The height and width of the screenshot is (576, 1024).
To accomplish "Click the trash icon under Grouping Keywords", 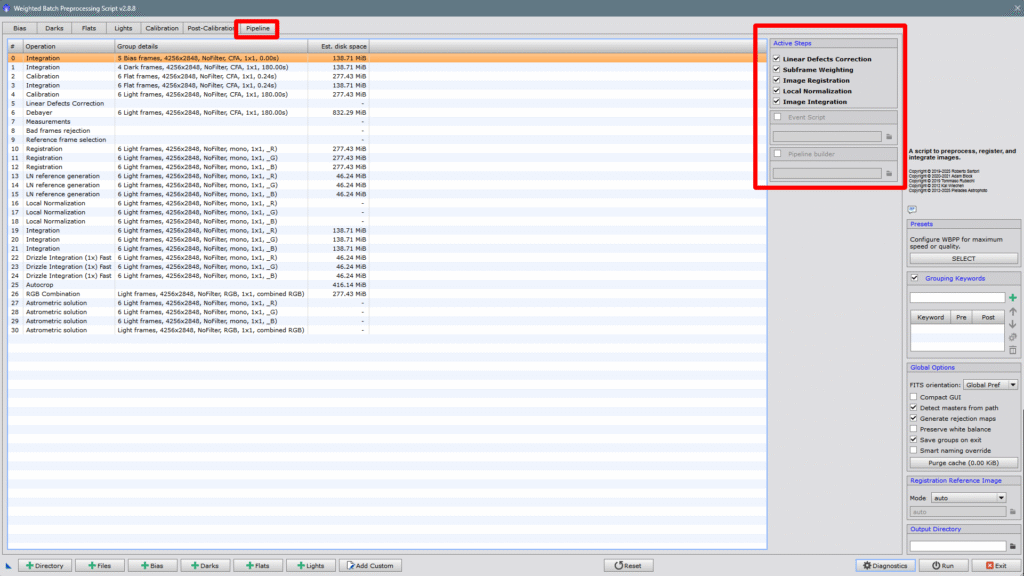I will click(x=1012, y=350).
